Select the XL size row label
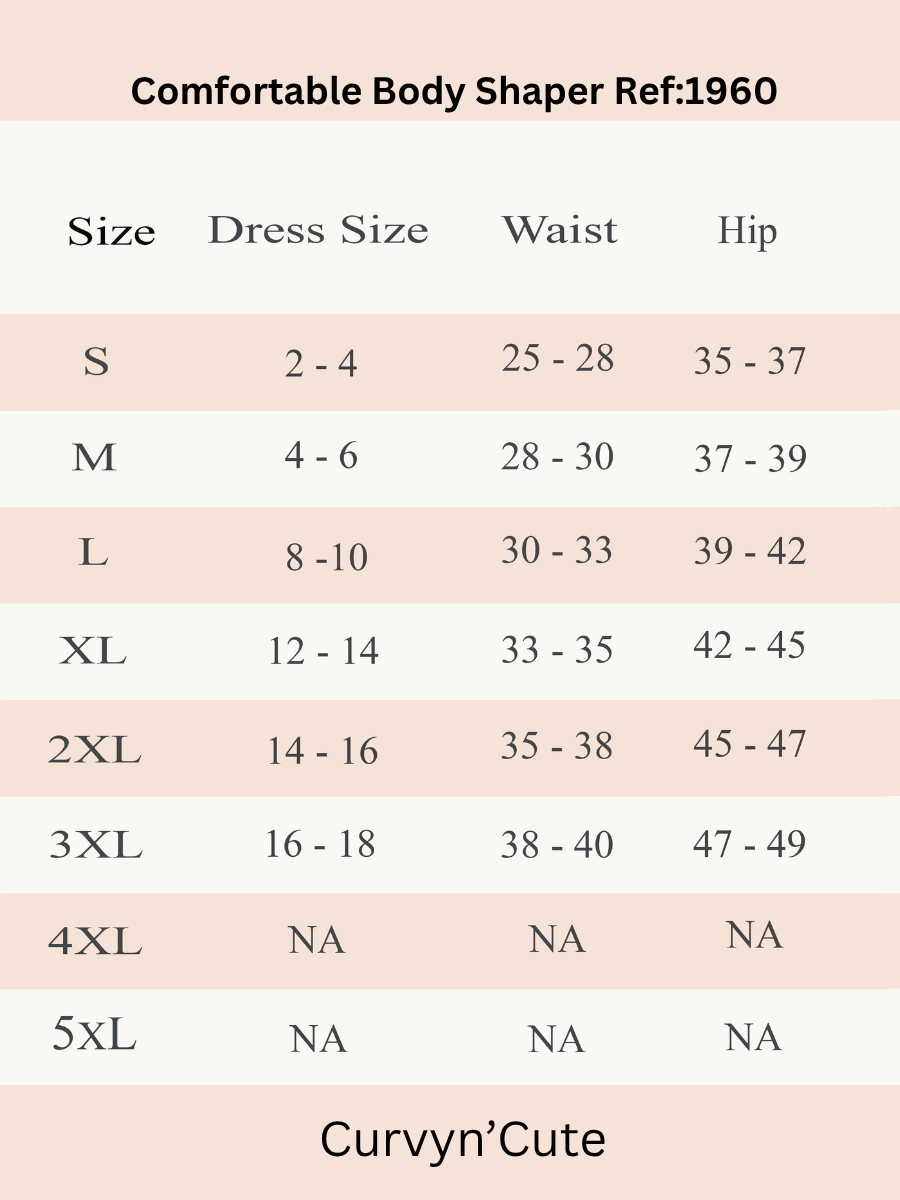This screenshot has height=1200, width=900. 93,652
